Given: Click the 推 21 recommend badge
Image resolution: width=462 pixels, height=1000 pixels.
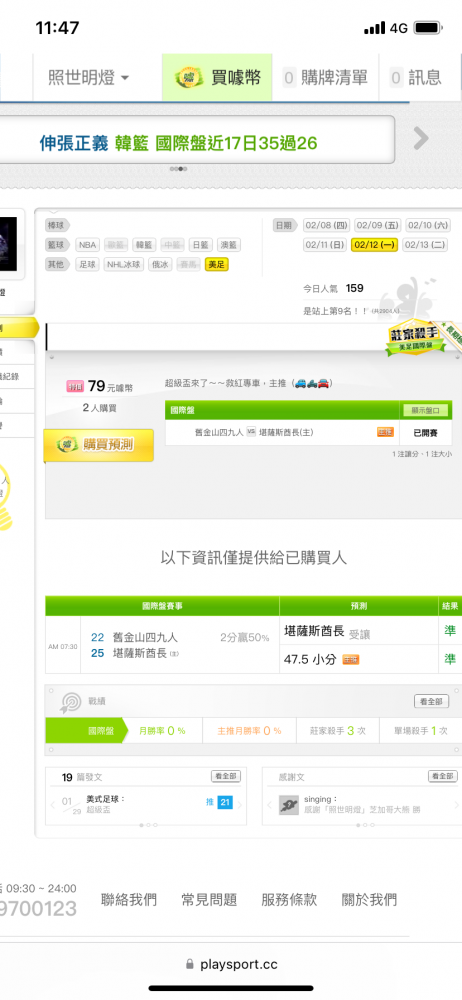Looking at the screenshot, I should (218, 802).
